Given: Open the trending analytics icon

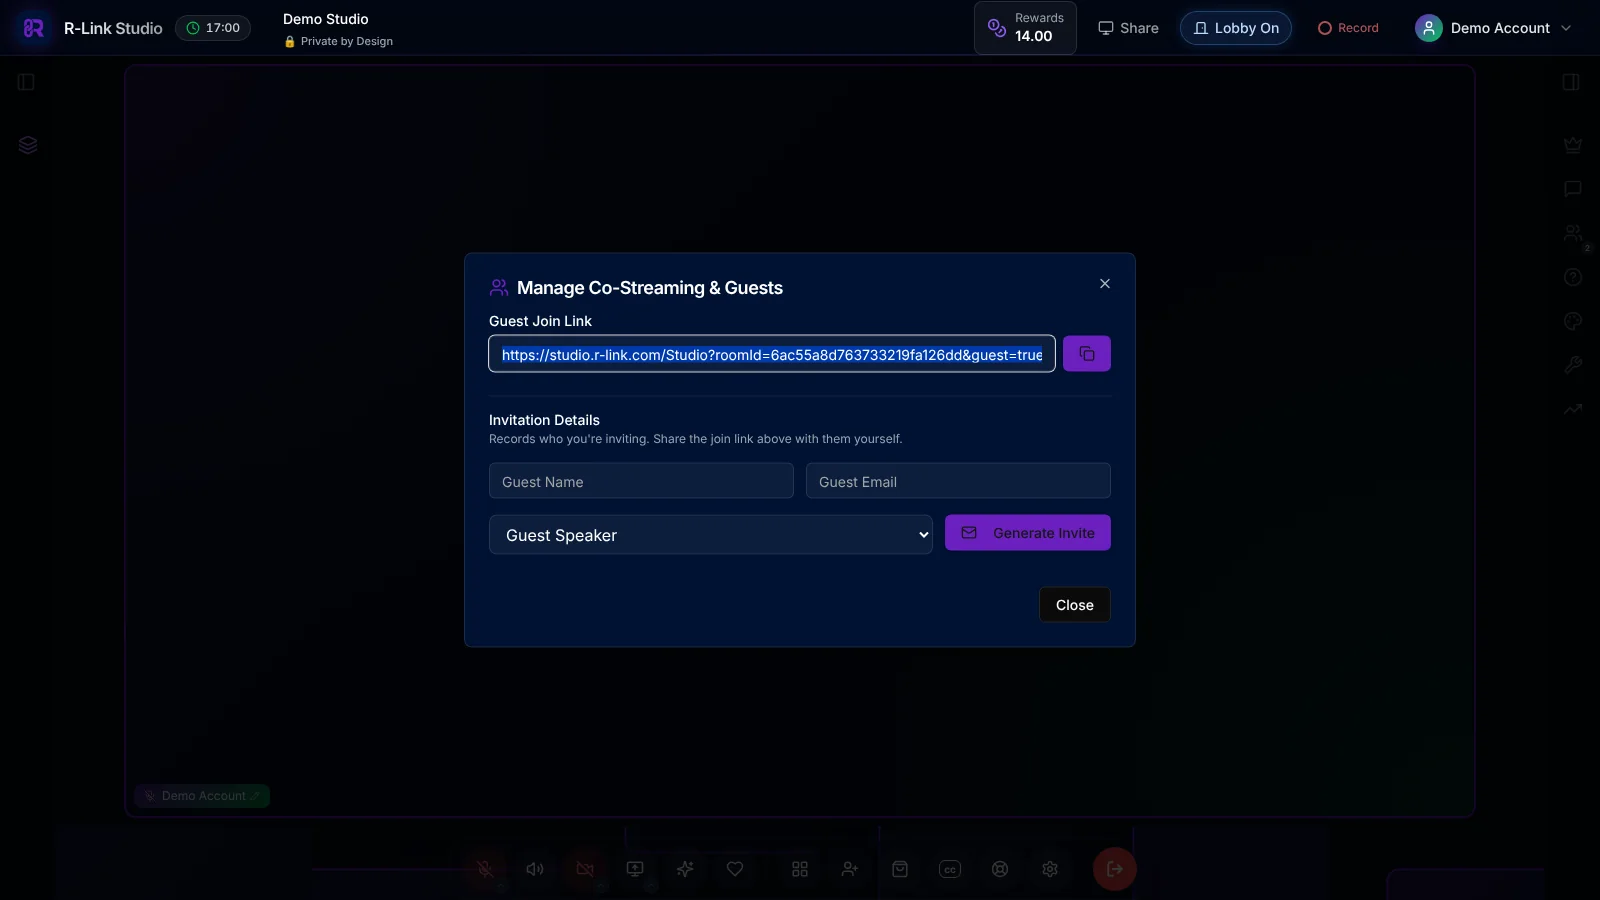Looking at the screenshot, I should [x=1573, y=409].
